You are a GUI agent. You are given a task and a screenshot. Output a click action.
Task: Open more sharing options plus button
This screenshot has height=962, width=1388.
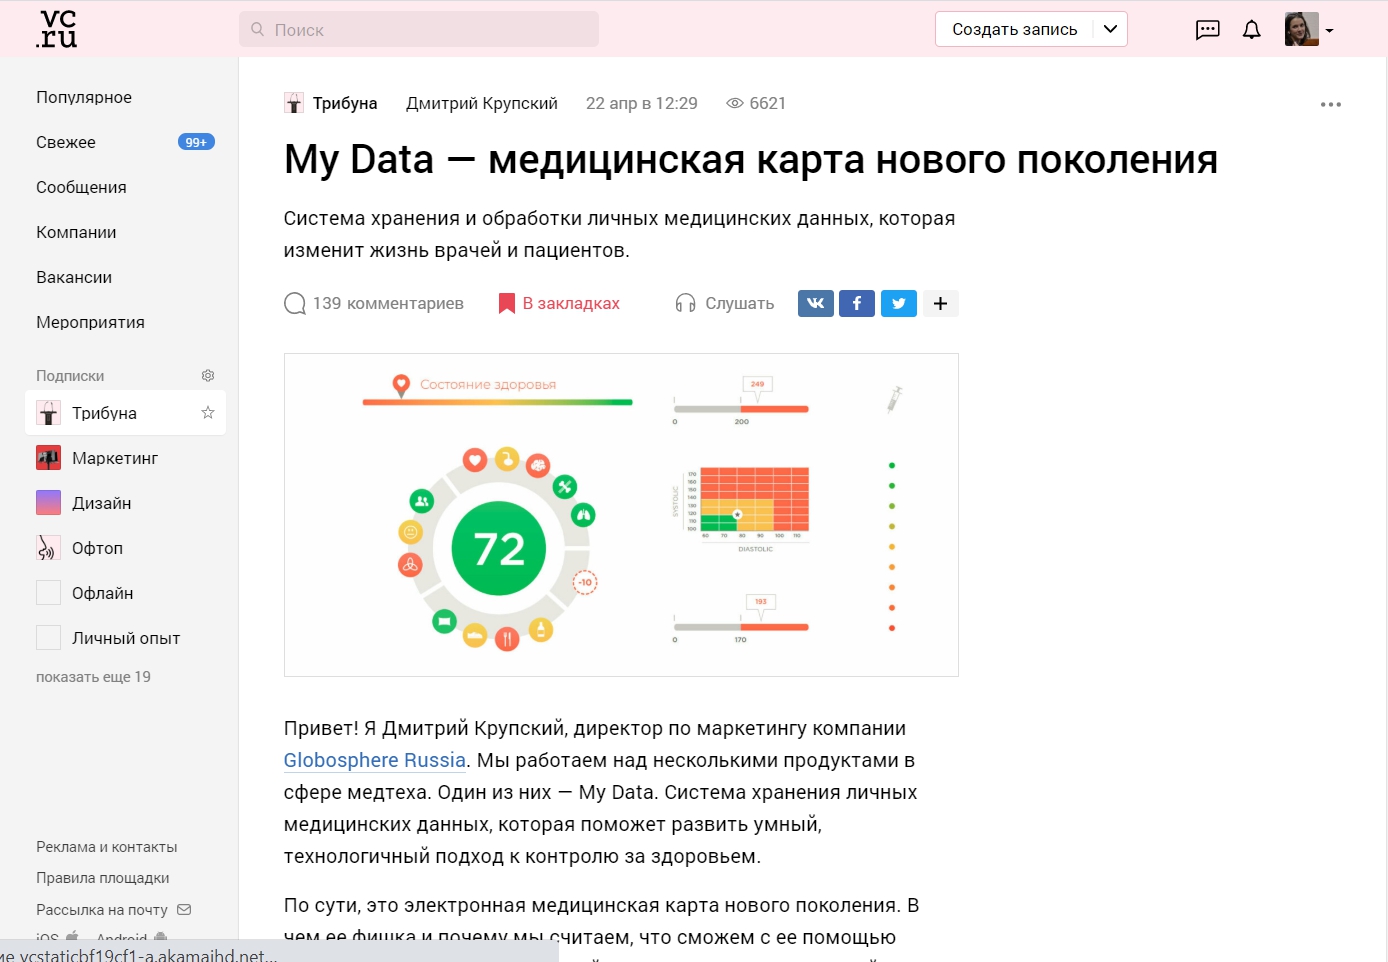(x=940, y=303)
